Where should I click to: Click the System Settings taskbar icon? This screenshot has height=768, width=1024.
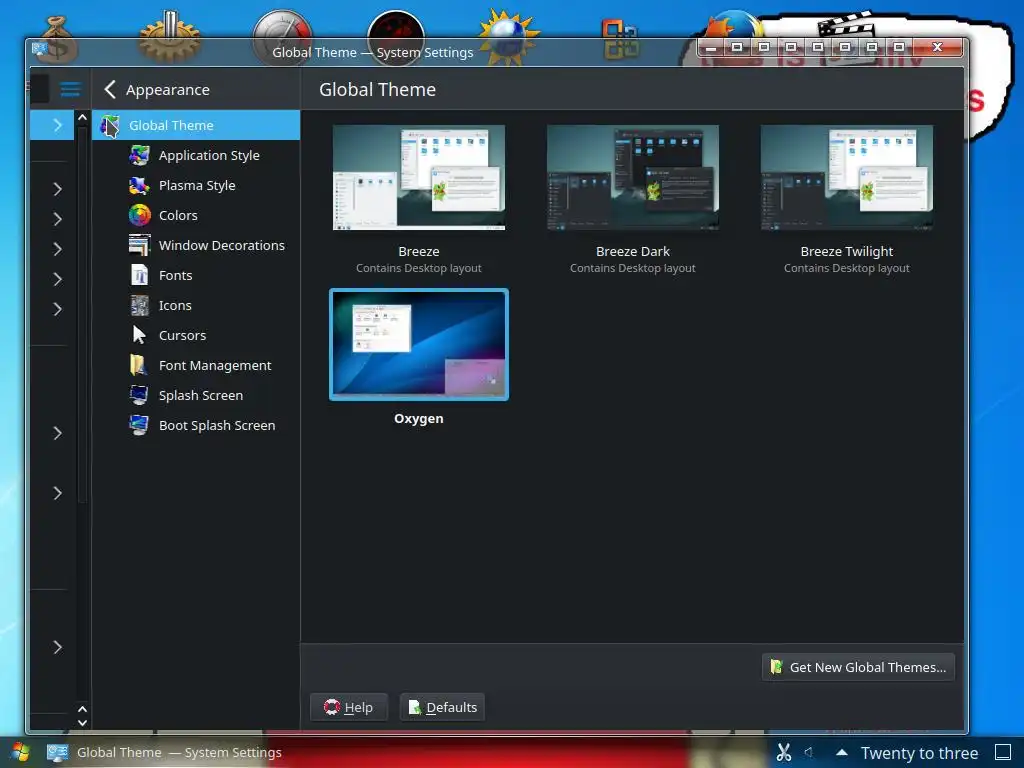[57, 752]
